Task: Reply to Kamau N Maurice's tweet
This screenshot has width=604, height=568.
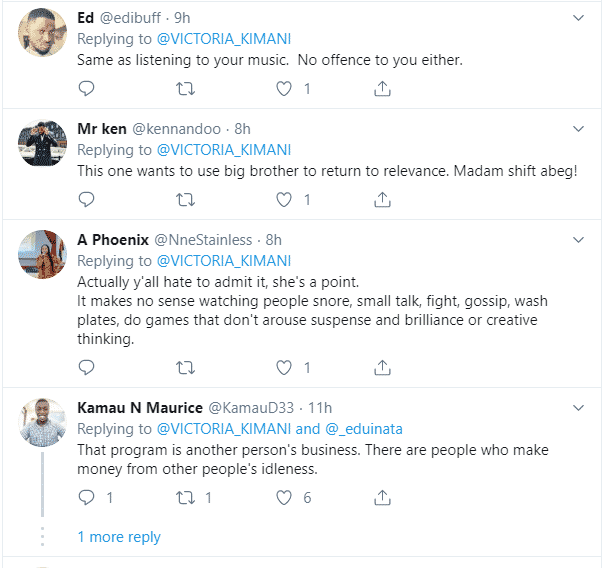Action: (x=86, y=497)
